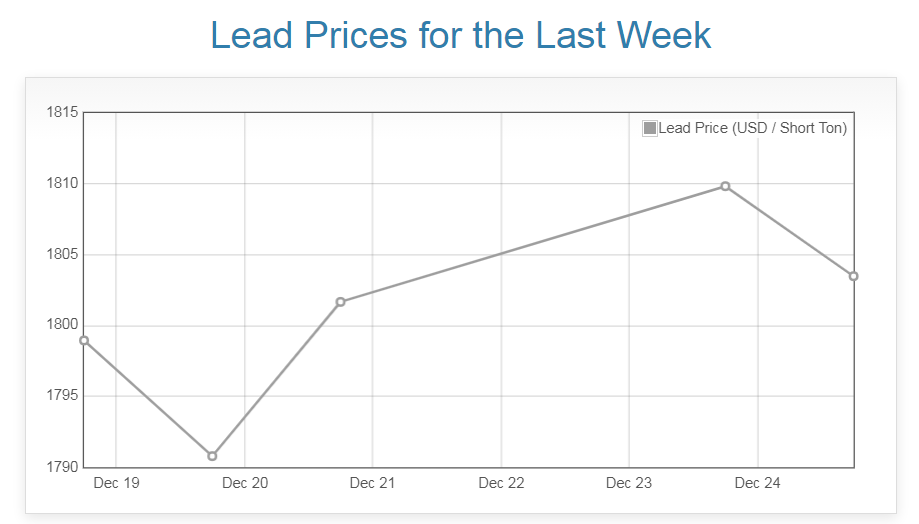919x524 pixels.
Task: Select the first data point of the line
Action: tap(84, 340)
